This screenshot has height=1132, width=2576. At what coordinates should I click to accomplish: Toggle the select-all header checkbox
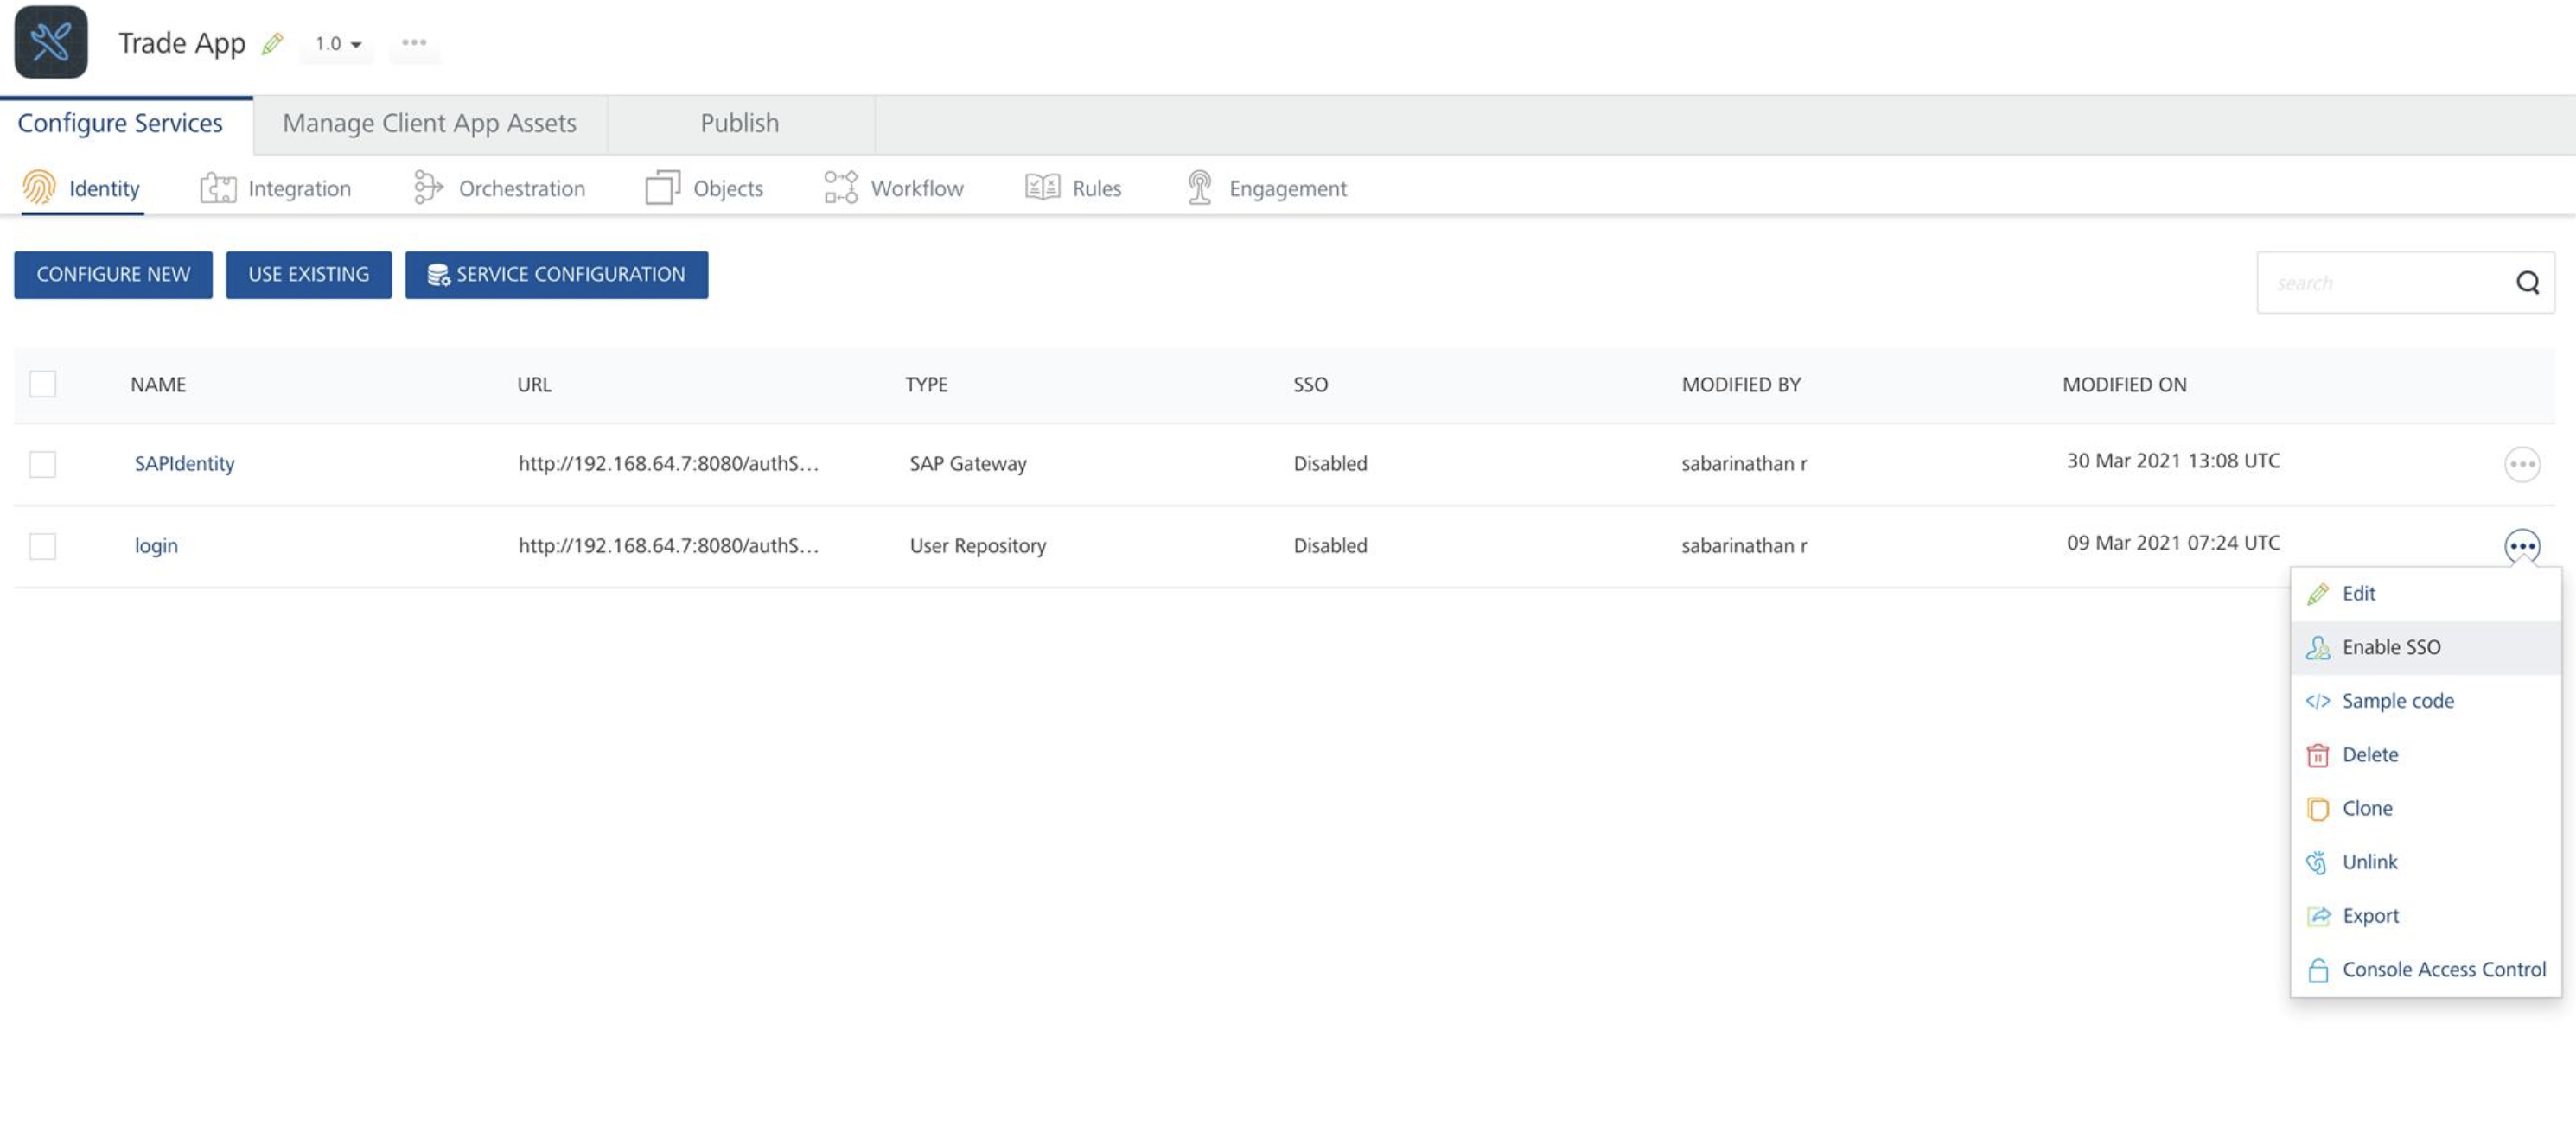point(42,384)
